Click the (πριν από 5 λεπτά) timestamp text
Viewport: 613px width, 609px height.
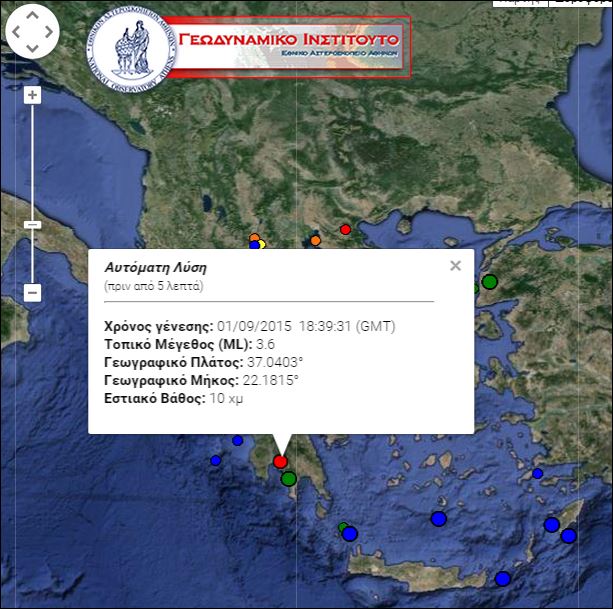154,286
